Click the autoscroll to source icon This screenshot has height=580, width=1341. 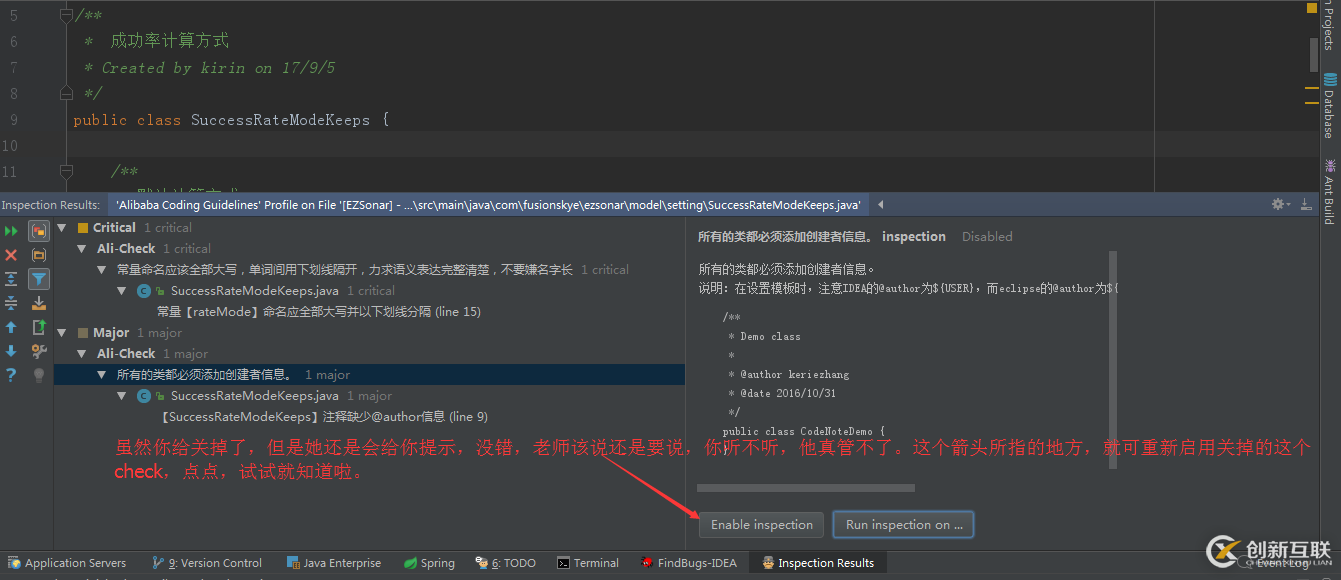[39, 303]
